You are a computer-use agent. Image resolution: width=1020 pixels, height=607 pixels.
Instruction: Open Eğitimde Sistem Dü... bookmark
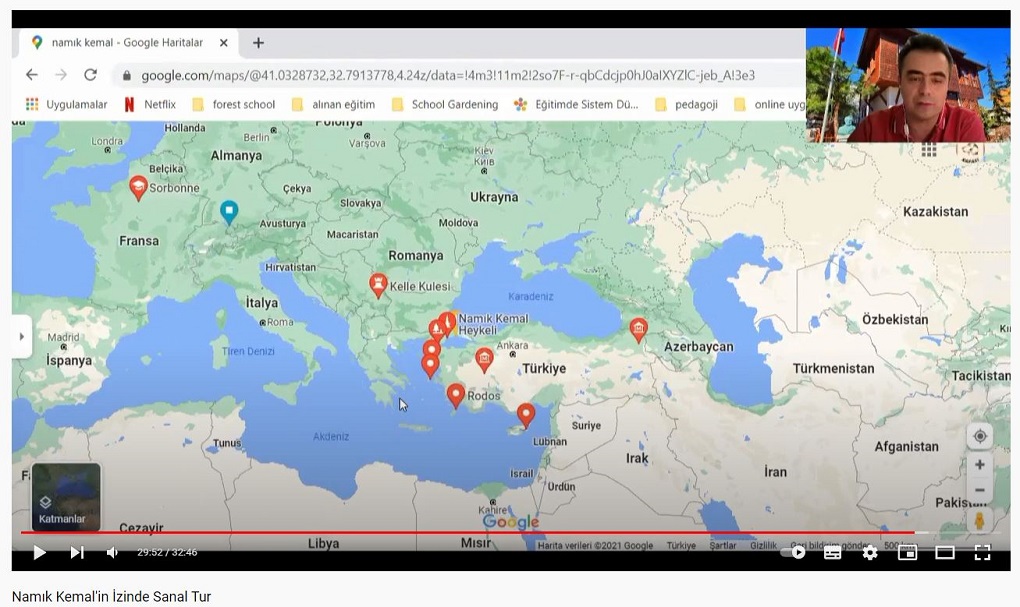pyautogui.click(x=576, y=104)
